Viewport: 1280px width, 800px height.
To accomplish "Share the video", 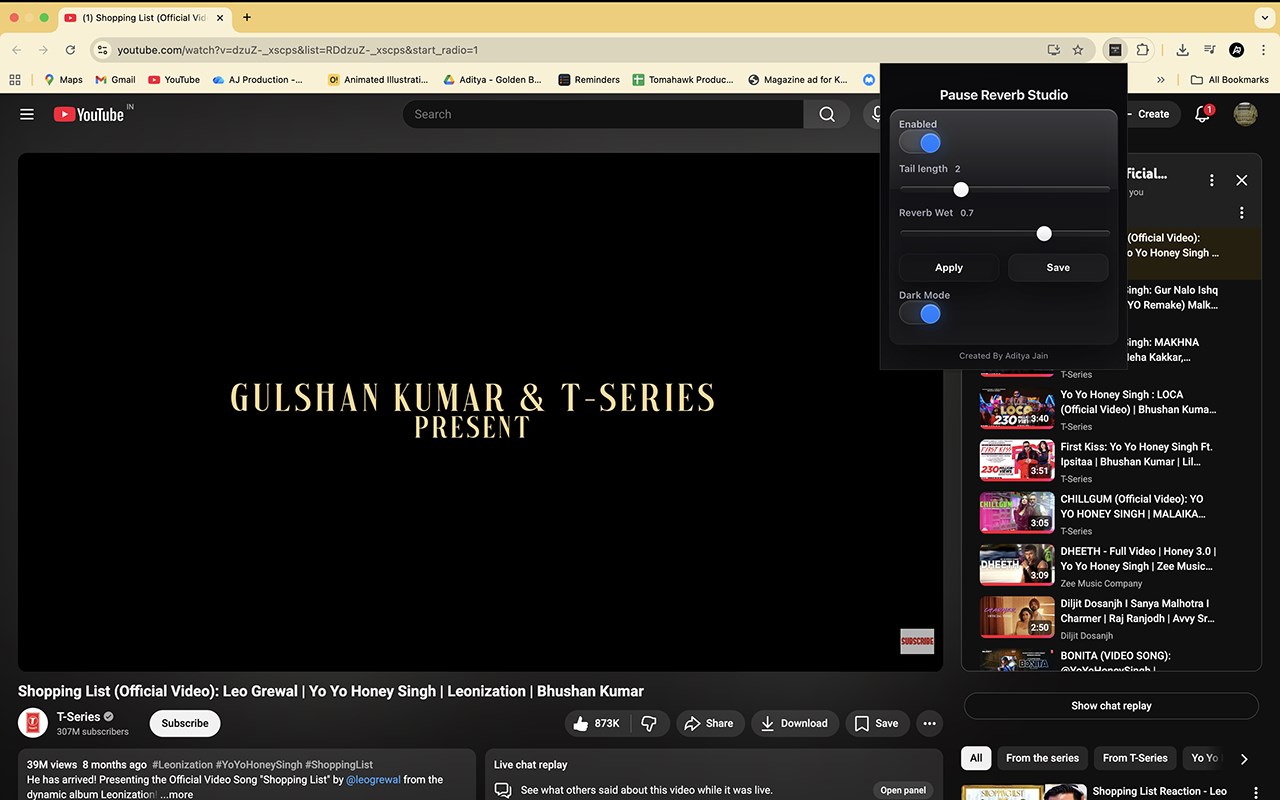I will [x=710, y=723].
